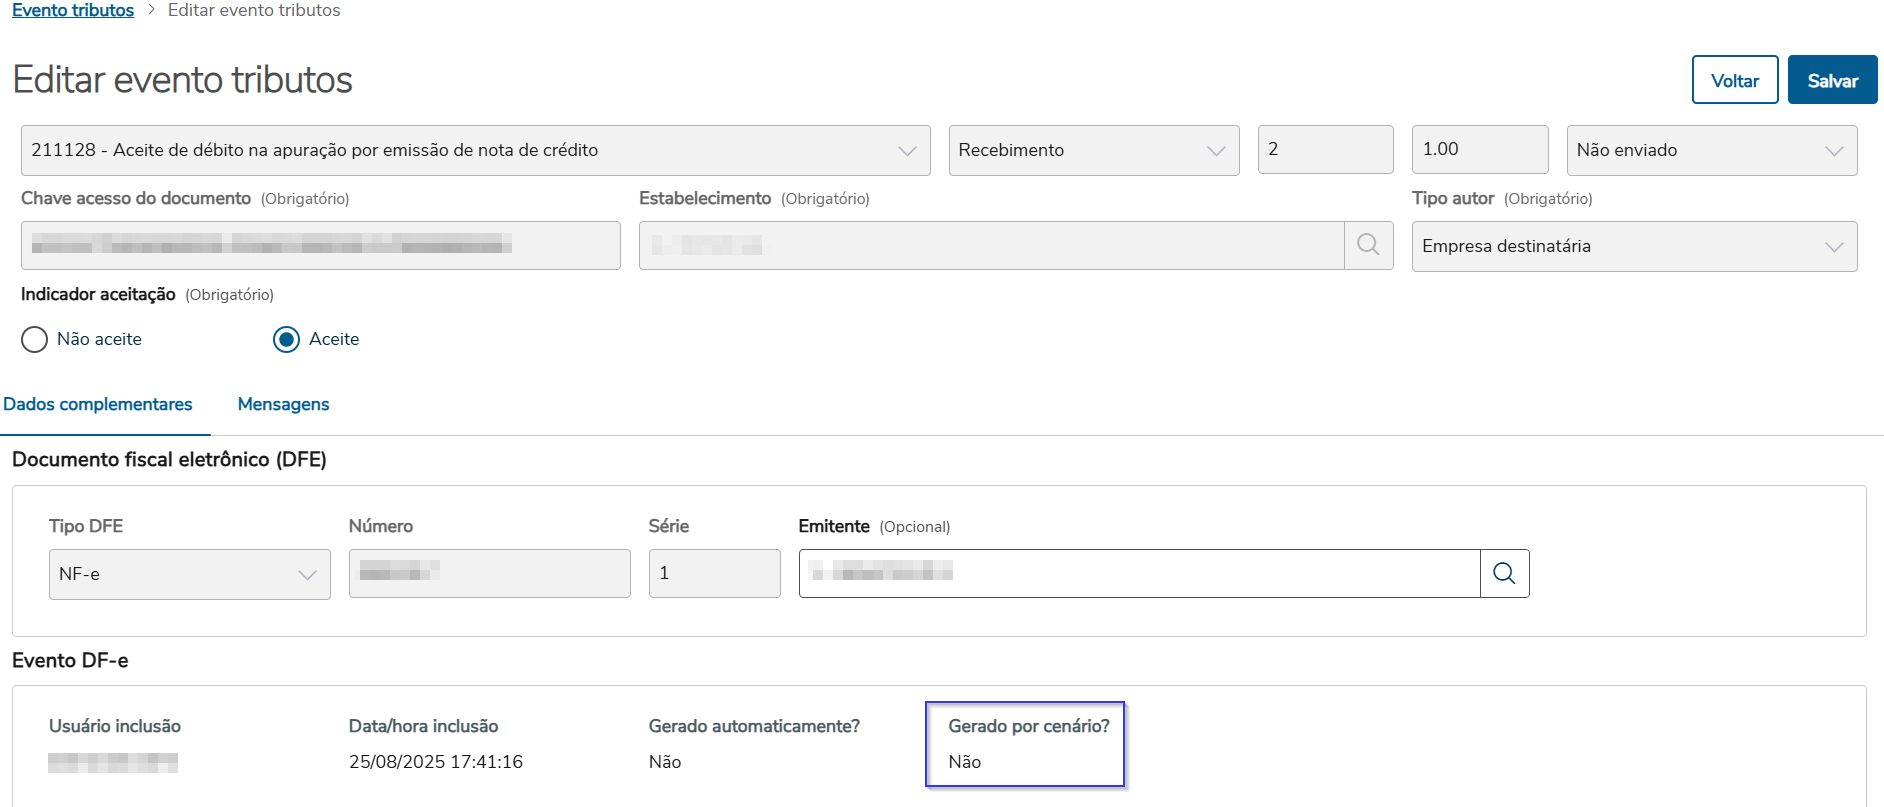The height and width of the screenshot is (807, 1884).
Task: Select the Aceite radio button
Action: click(286, 340)
